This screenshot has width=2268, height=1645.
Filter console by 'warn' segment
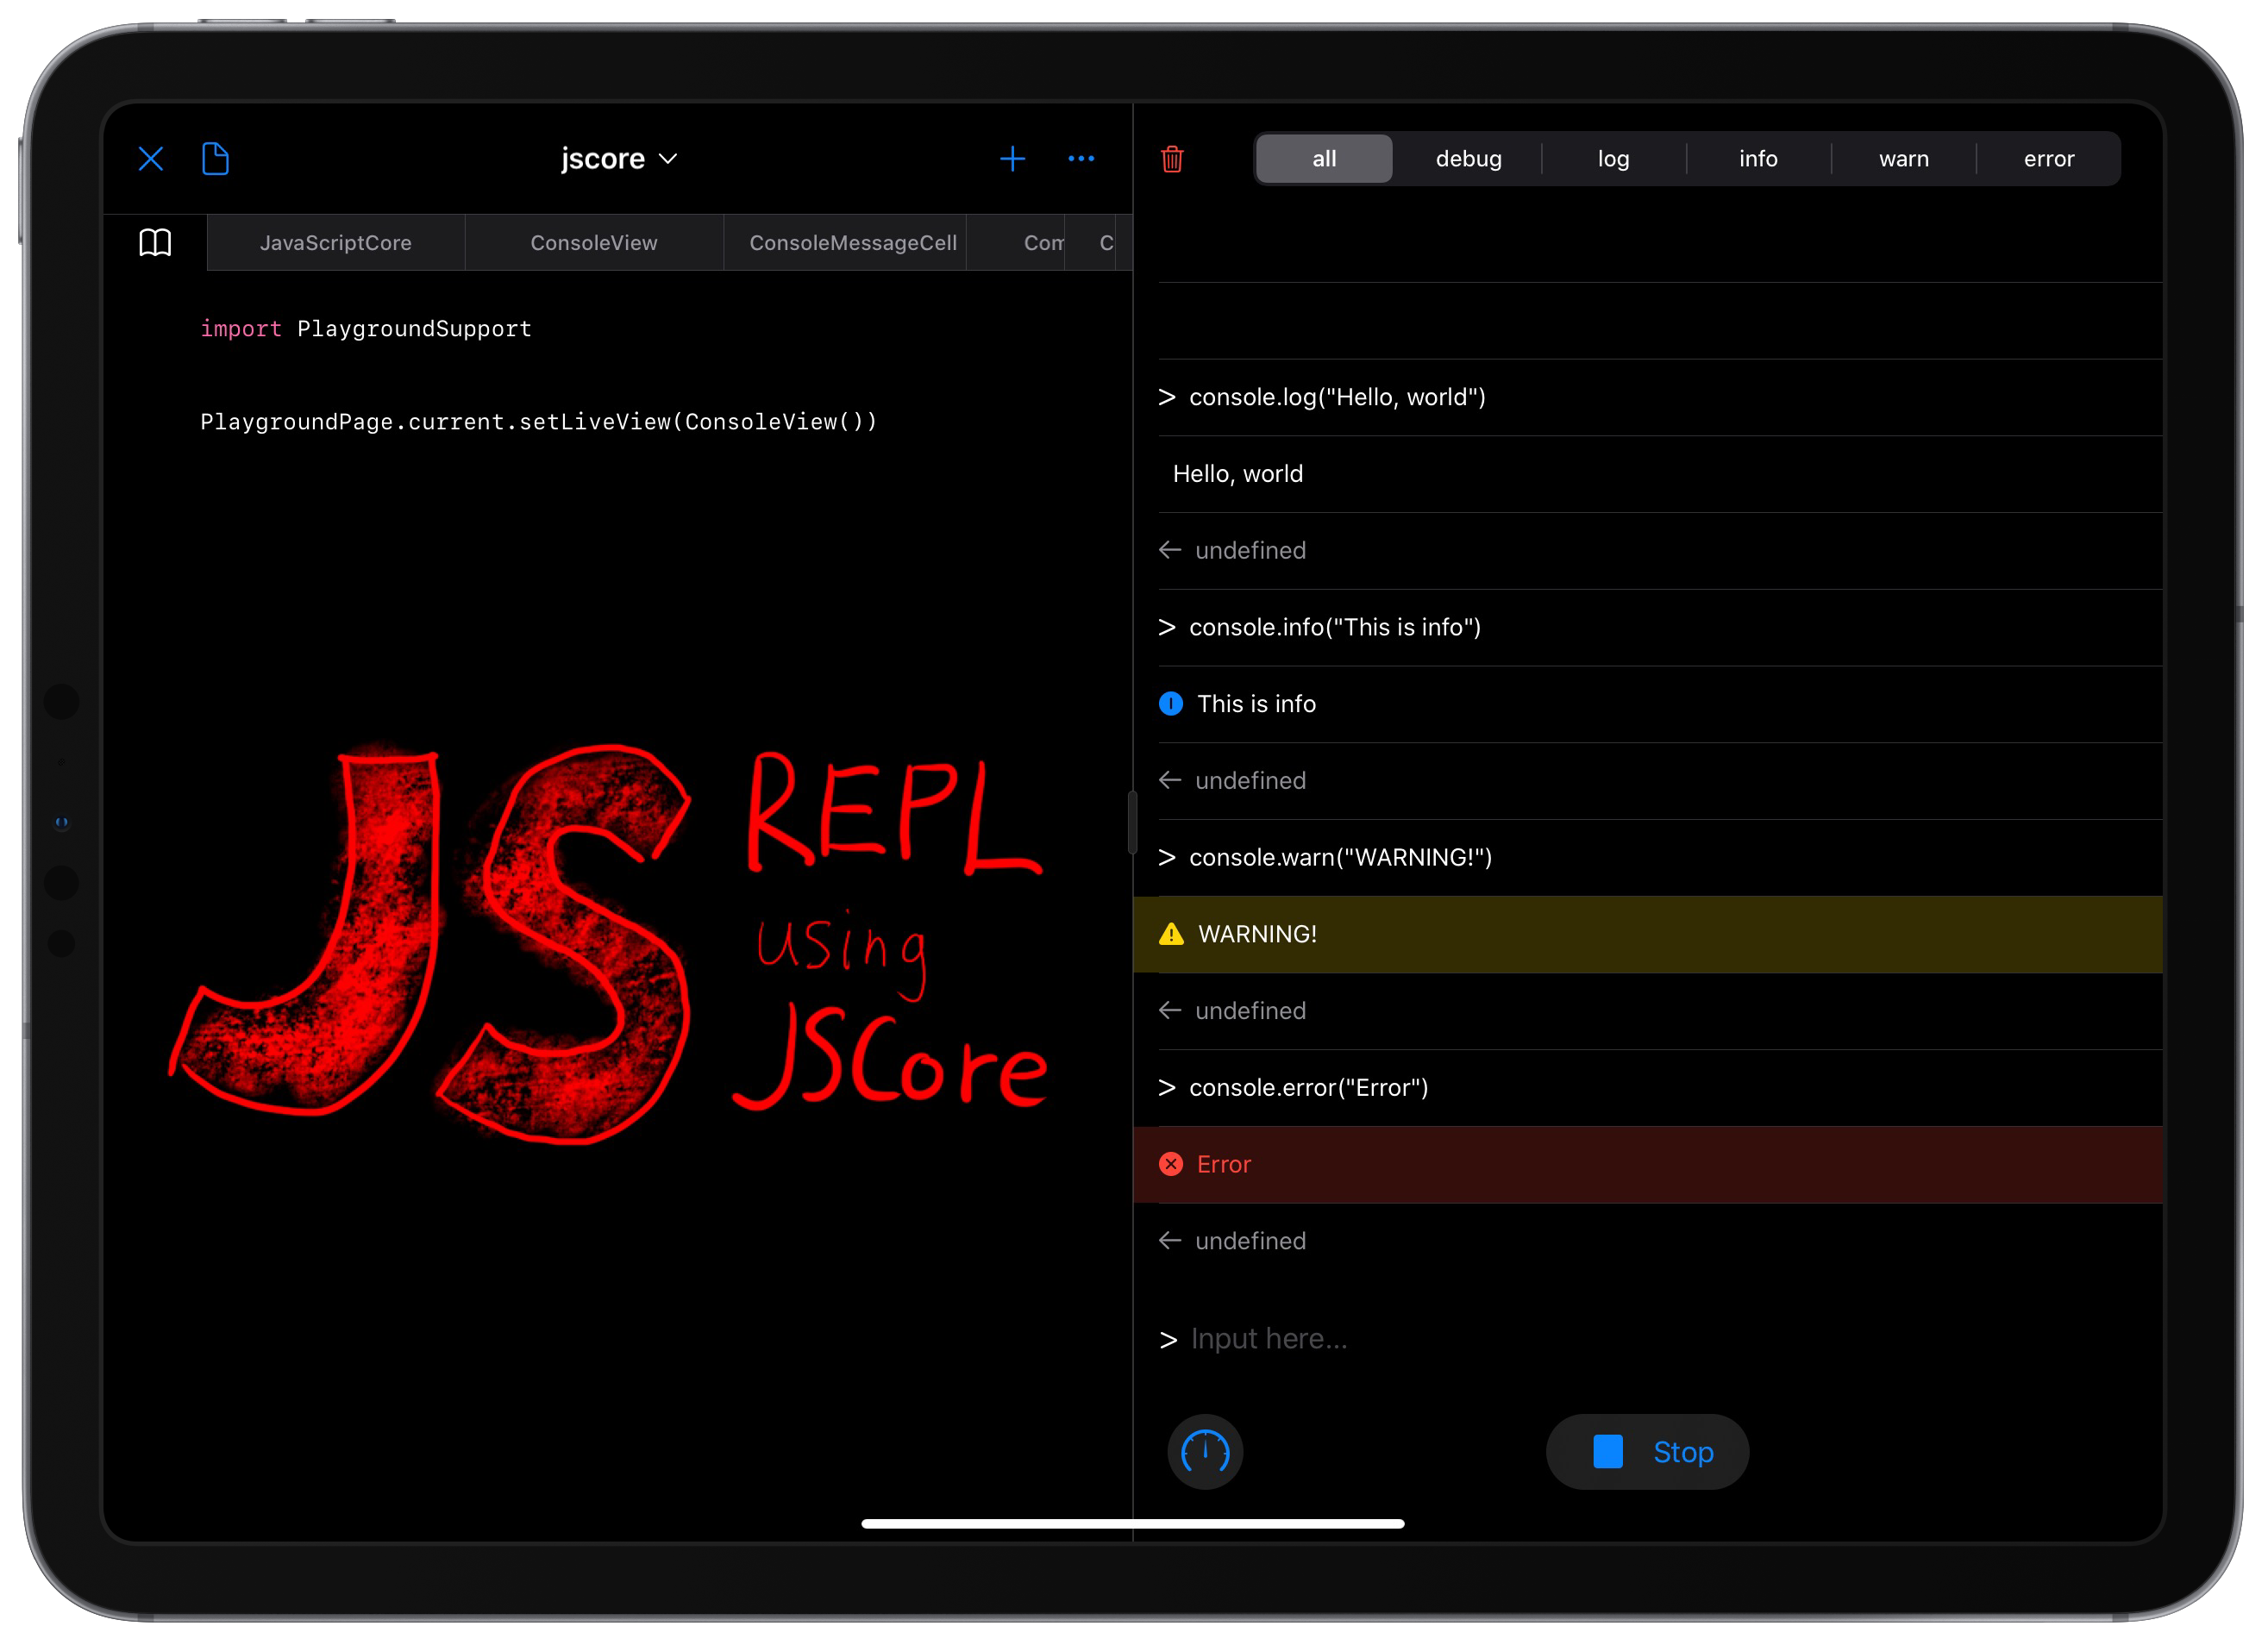click(1903, 159)
